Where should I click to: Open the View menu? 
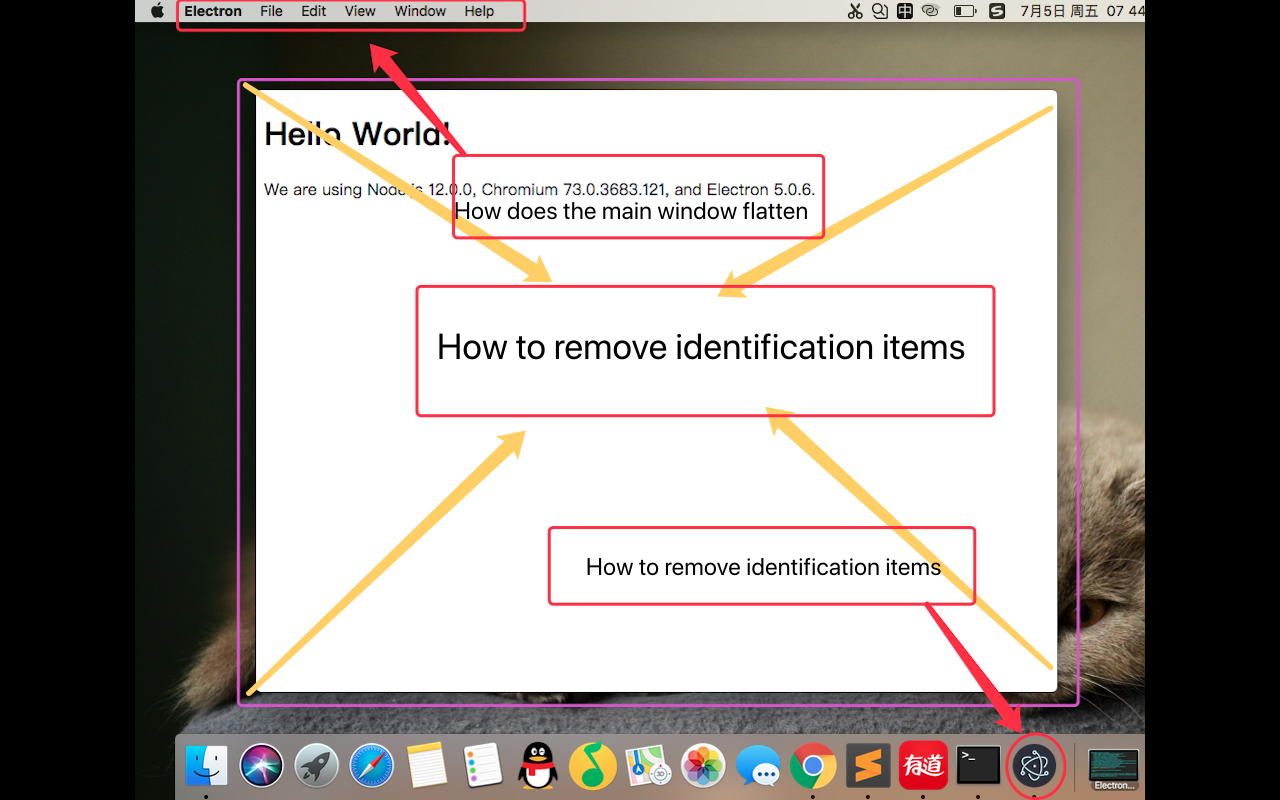click(359, 11)
